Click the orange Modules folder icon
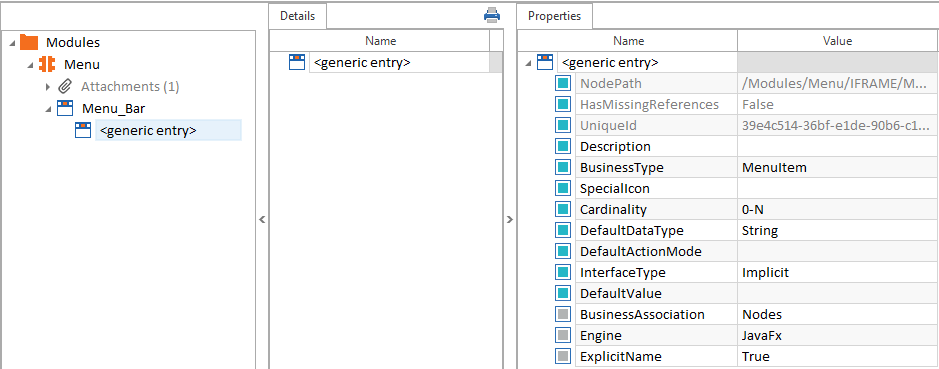Screen dimensions: 939x369 29,42
